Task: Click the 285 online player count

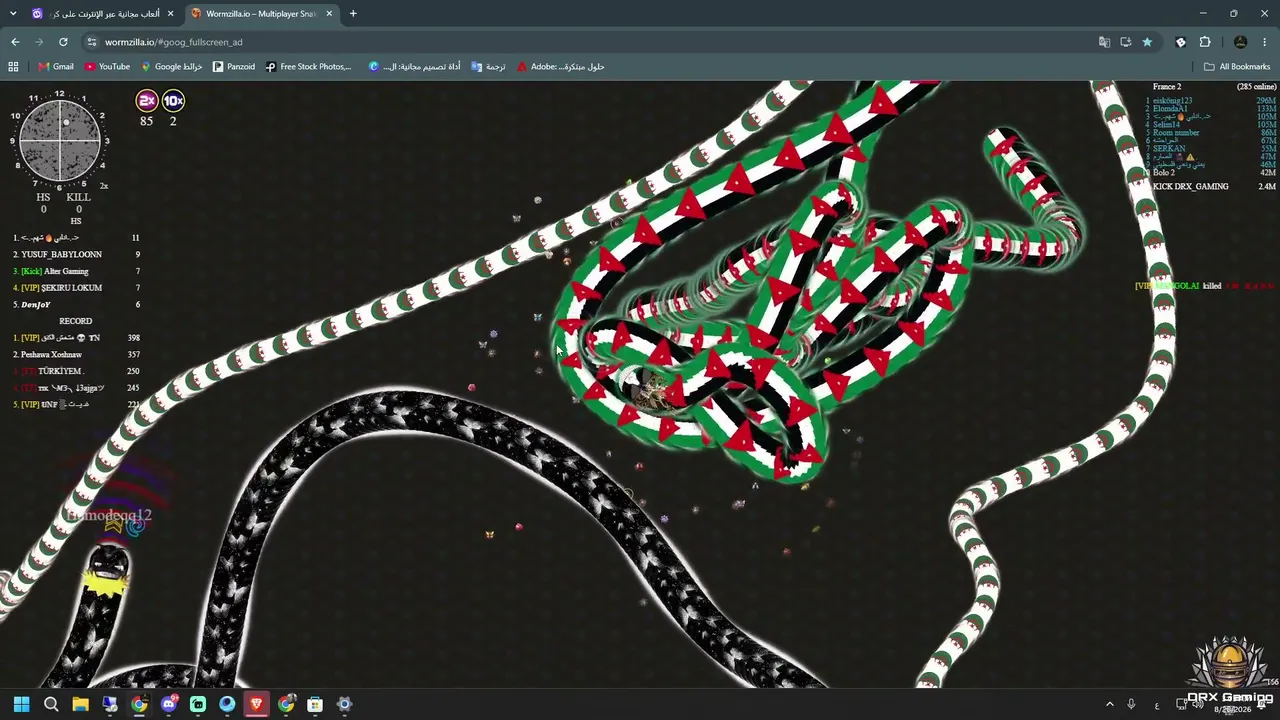Action: pos(1257,87)
